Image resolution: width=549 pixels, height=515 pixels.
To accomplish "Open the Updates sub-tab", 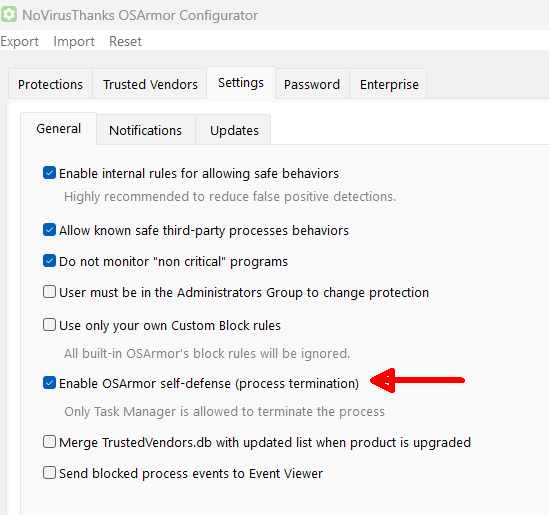I will coord(234,130).
